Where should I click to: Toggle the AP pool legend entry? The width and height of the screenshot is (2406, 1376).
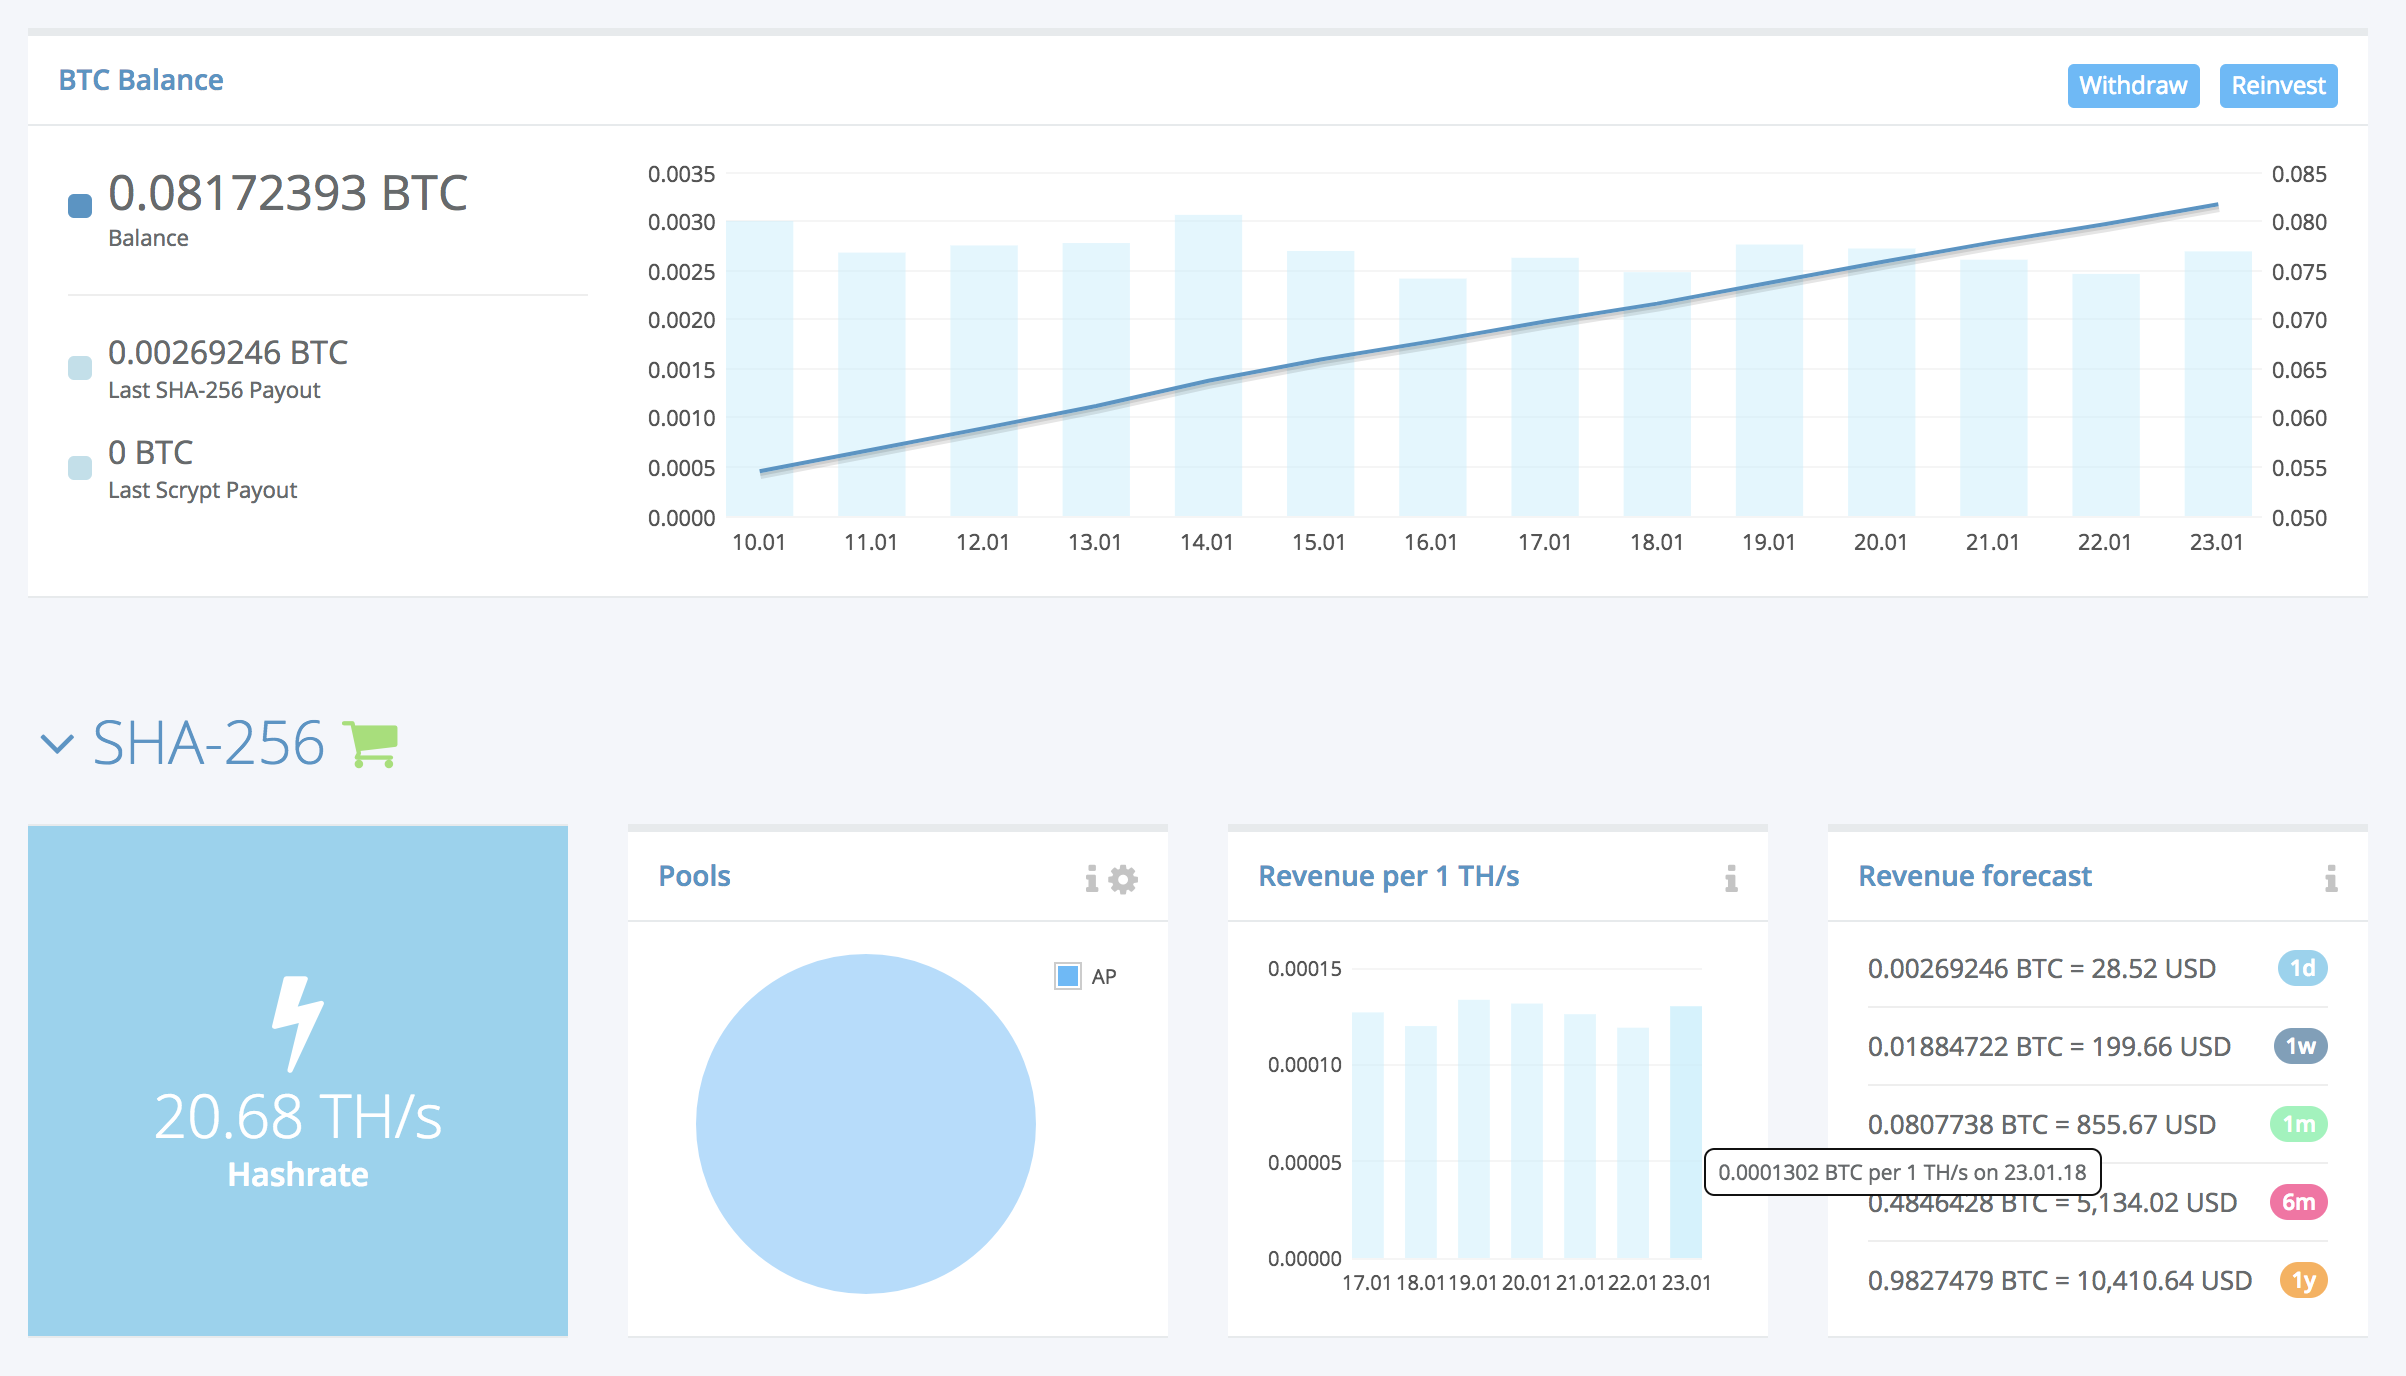tap(1068, 976)
